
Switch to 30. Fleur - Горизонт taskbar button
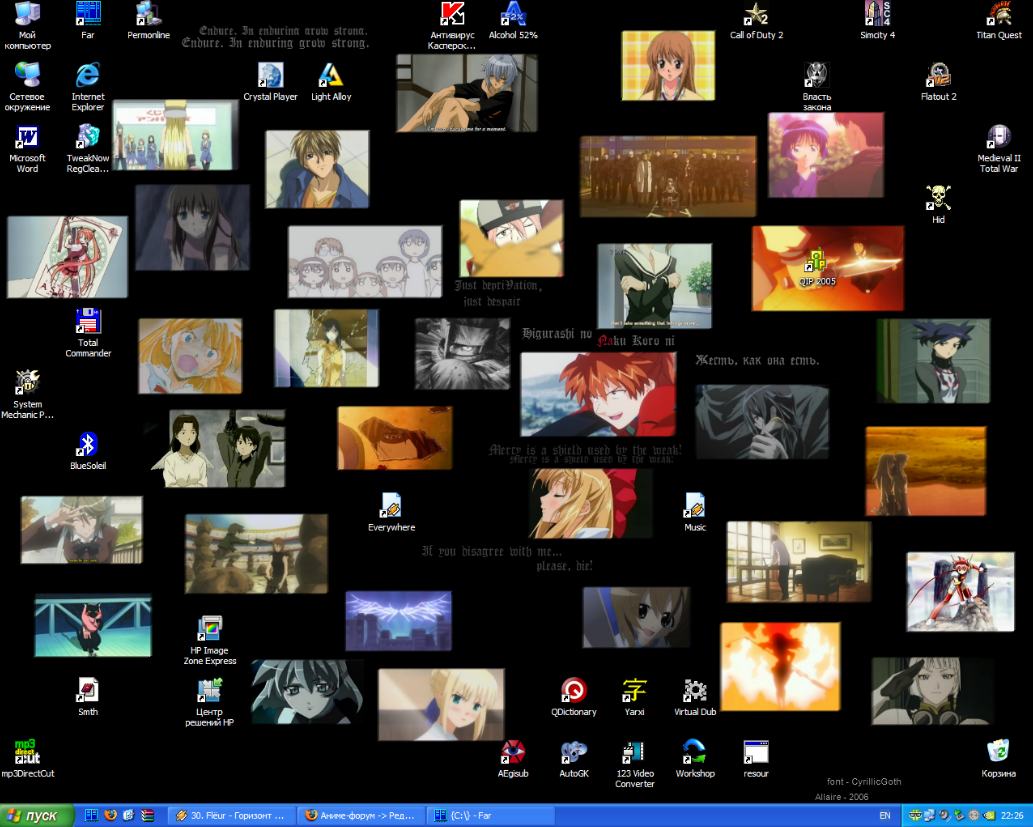coord(231,816)
